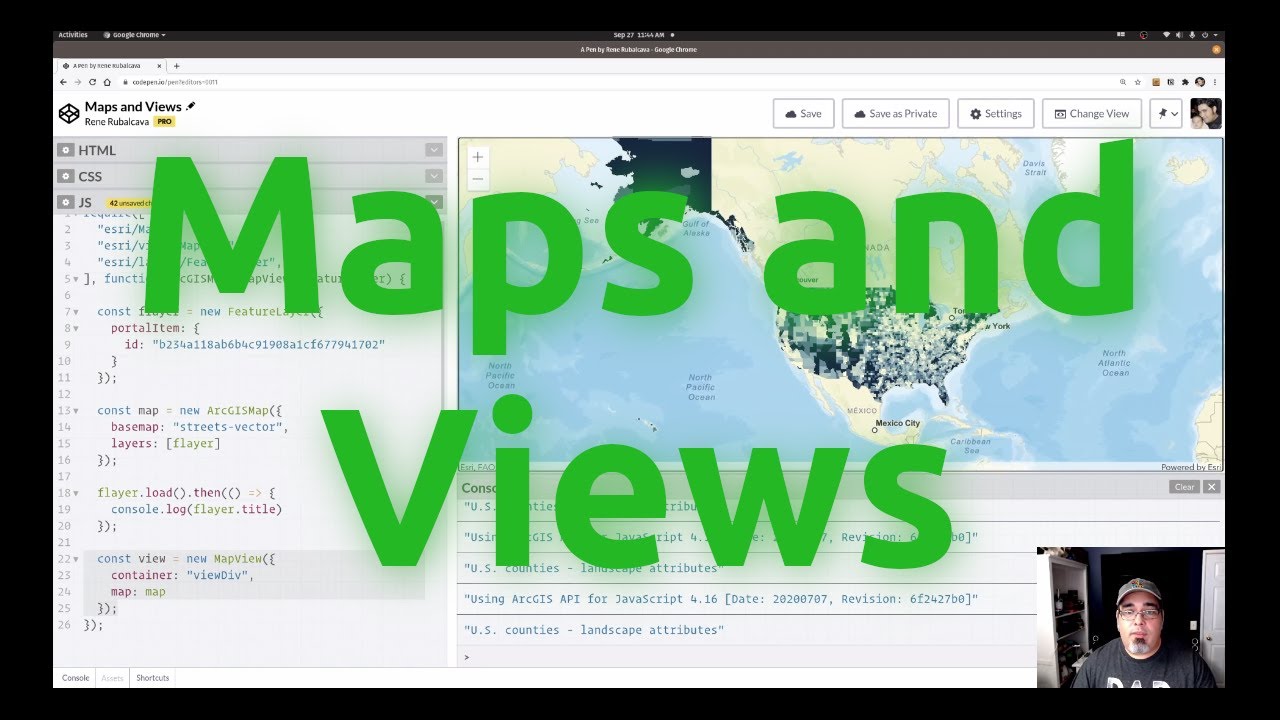Click the 'layers: [flayer]' code line

point(165,444)
